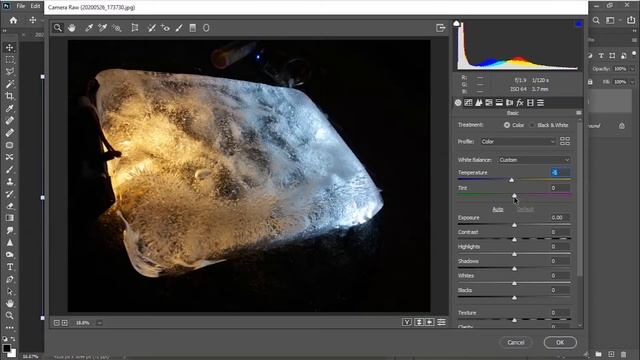Select Photoshop Type tool in left toolbar
Image resolution: width=640 pixels, height=360 pixels.
(x=9, y=267)
